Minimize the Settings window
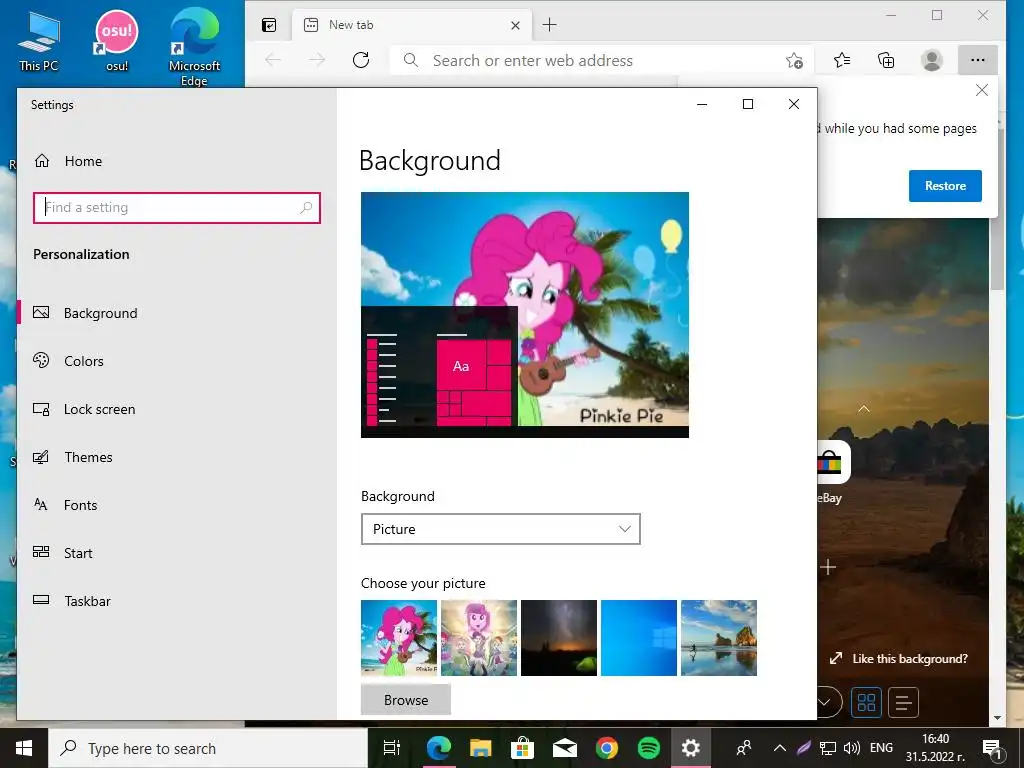 pos(702,104)
